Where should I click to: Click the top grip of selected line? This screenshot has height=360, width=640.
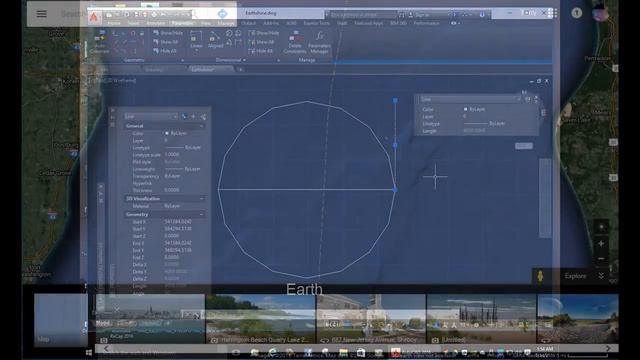tap(395, 100)
